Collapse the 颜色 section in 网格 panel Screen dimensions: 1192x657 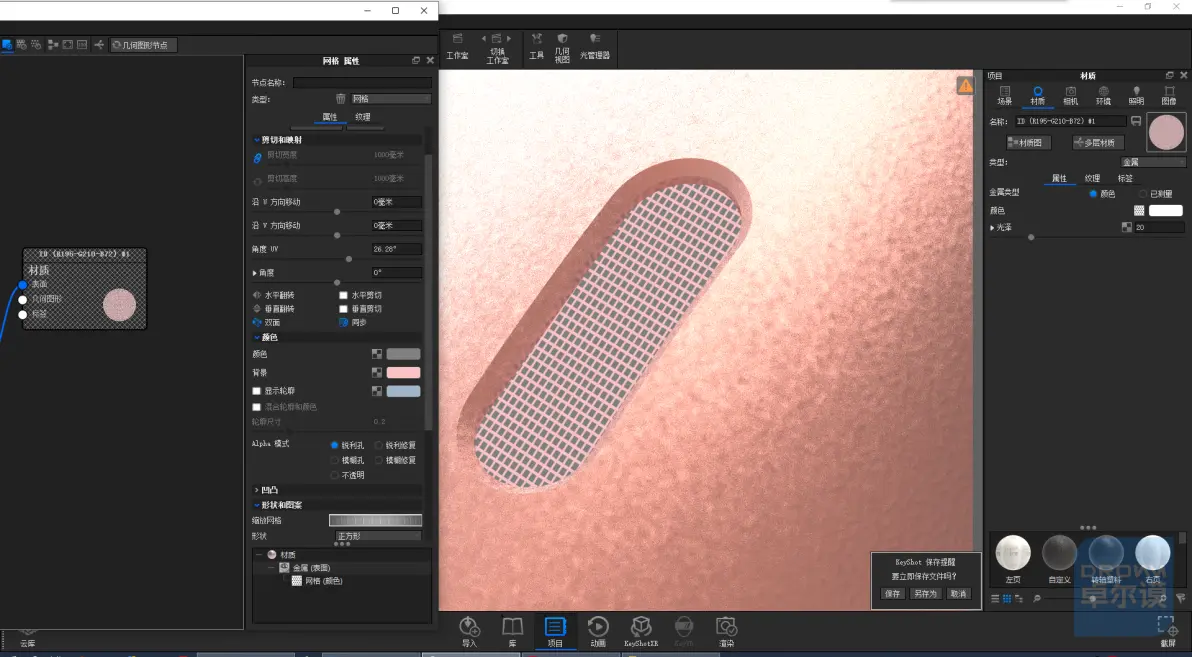point(257,338)
